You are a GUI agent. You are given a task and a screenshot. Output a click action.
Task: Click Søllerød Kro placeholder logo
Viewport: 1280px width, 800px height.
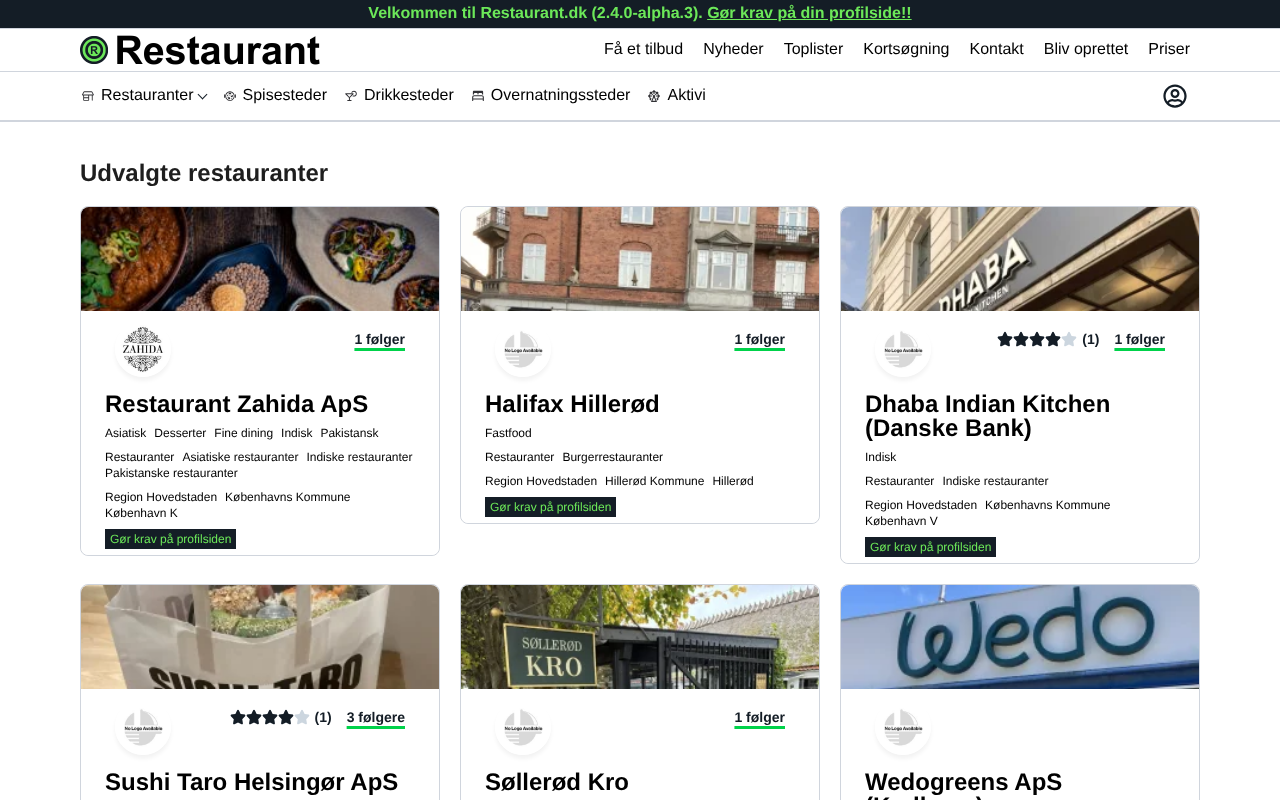coord(523,727)
